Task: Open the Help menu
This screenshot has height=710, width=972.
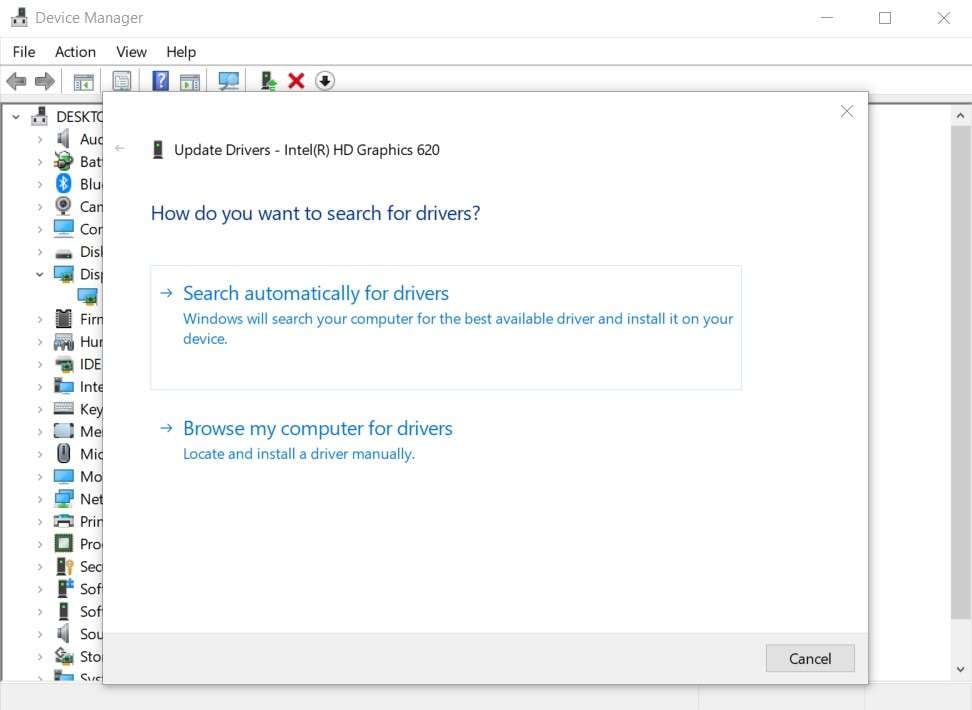Action: pyautogui.click(x=181, y=52)
